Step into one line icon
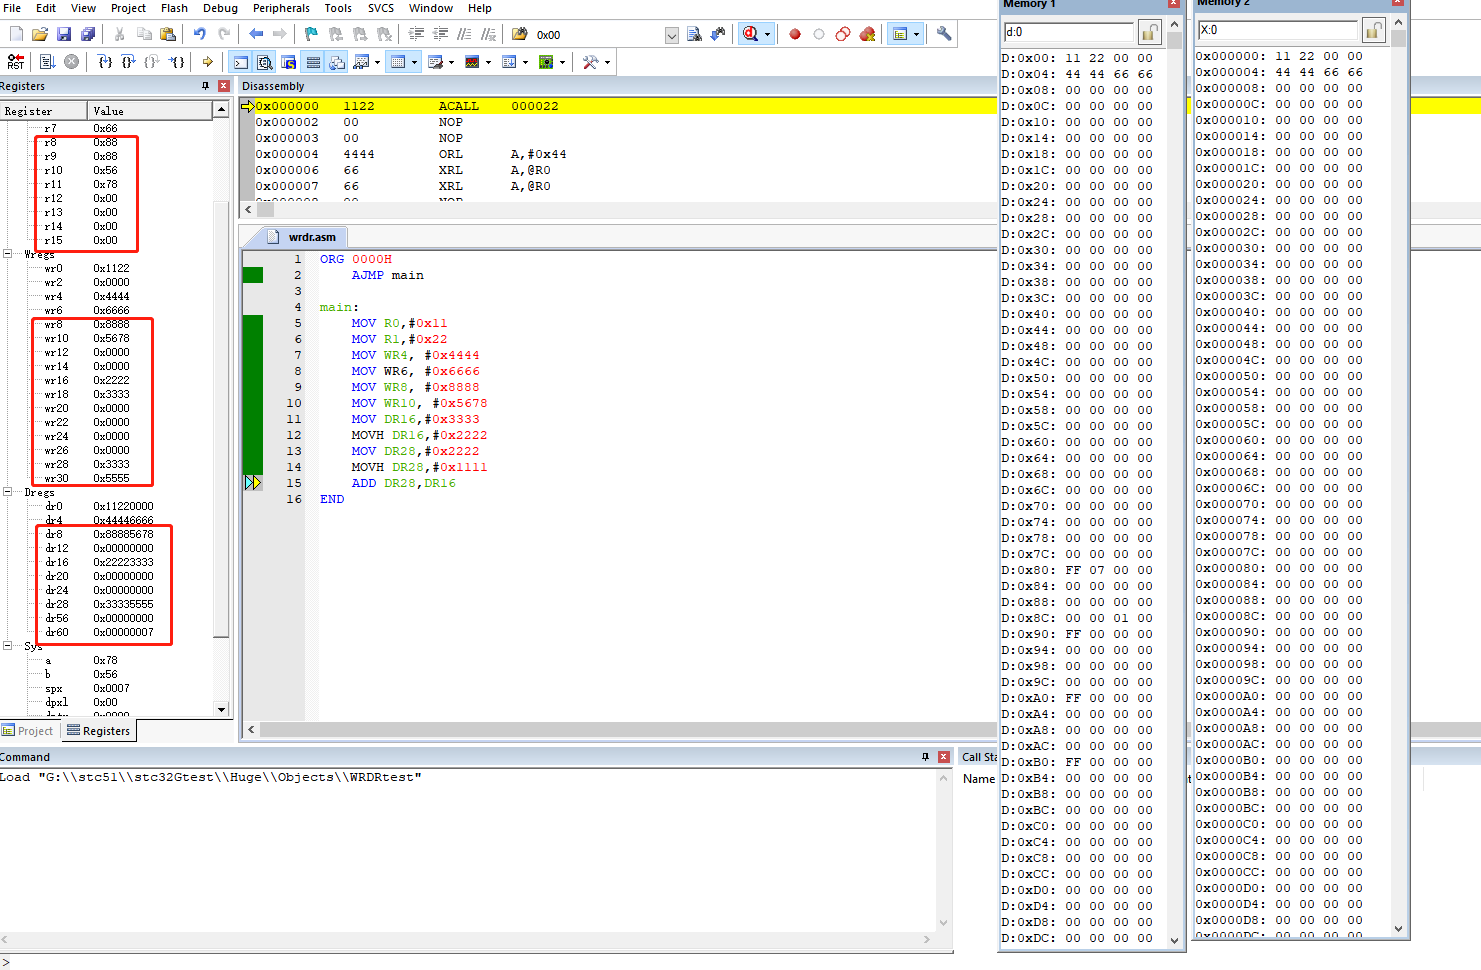 tap(105, 62)
